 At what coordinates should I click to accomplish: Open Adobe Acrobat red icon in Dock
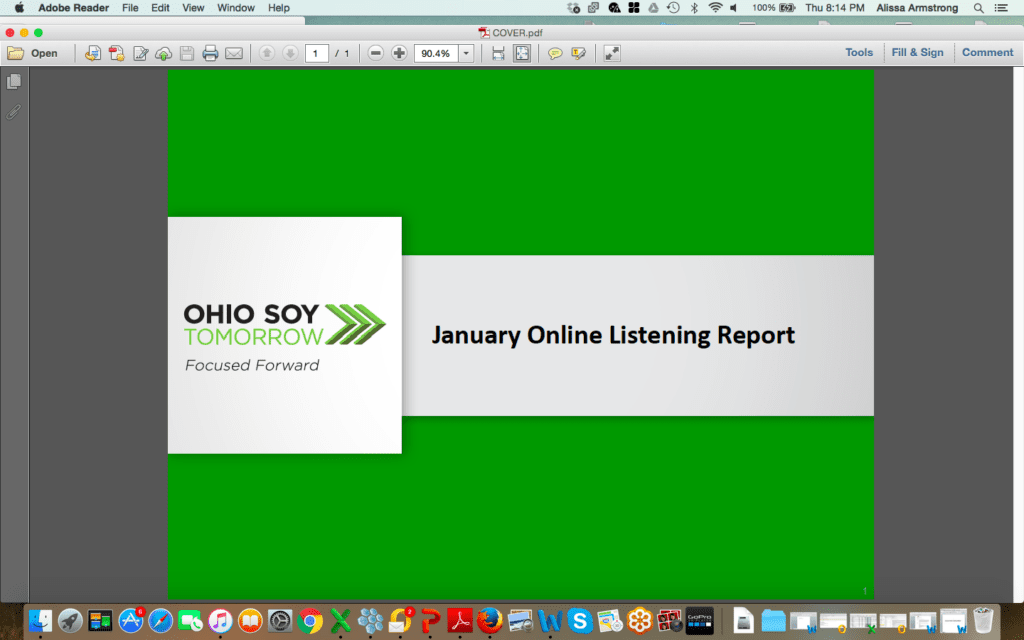click(460, 620)
